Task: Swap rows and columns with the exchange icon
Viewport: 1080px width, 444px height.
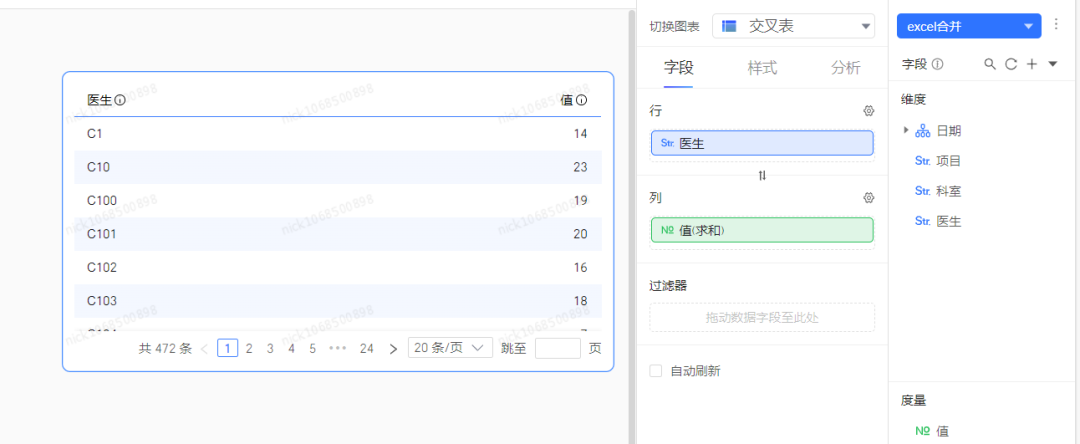Action: click(762, 176)
